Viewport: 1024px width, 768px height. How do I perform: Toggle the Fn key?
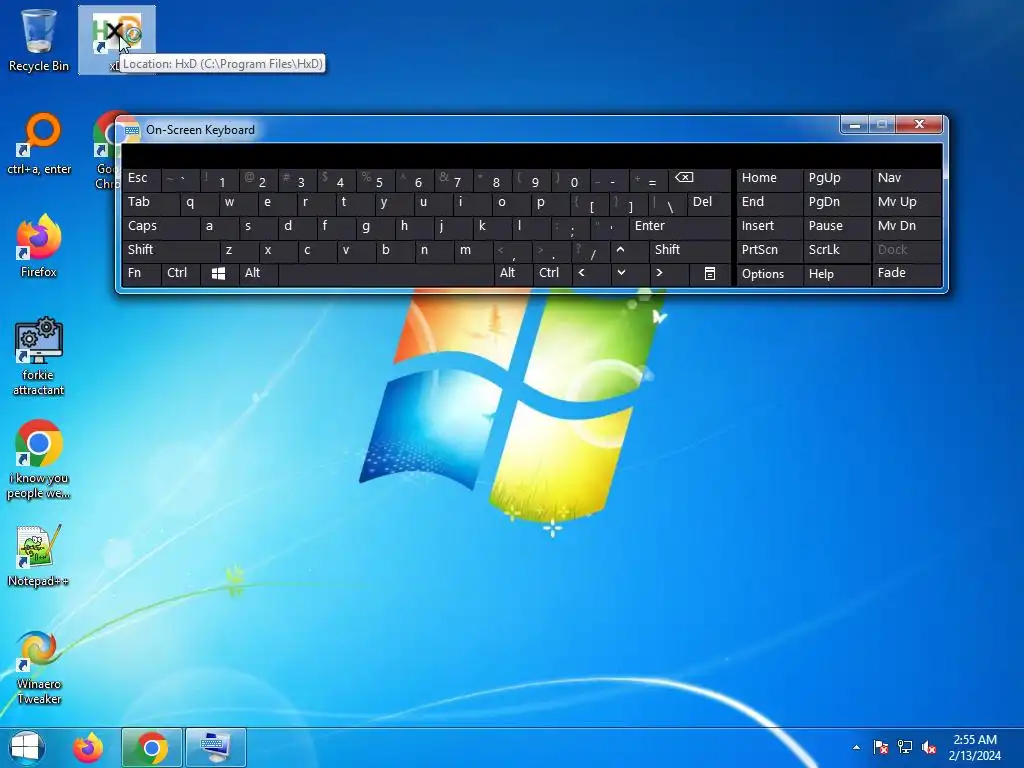pyautogui.click(x=141, y=274)
